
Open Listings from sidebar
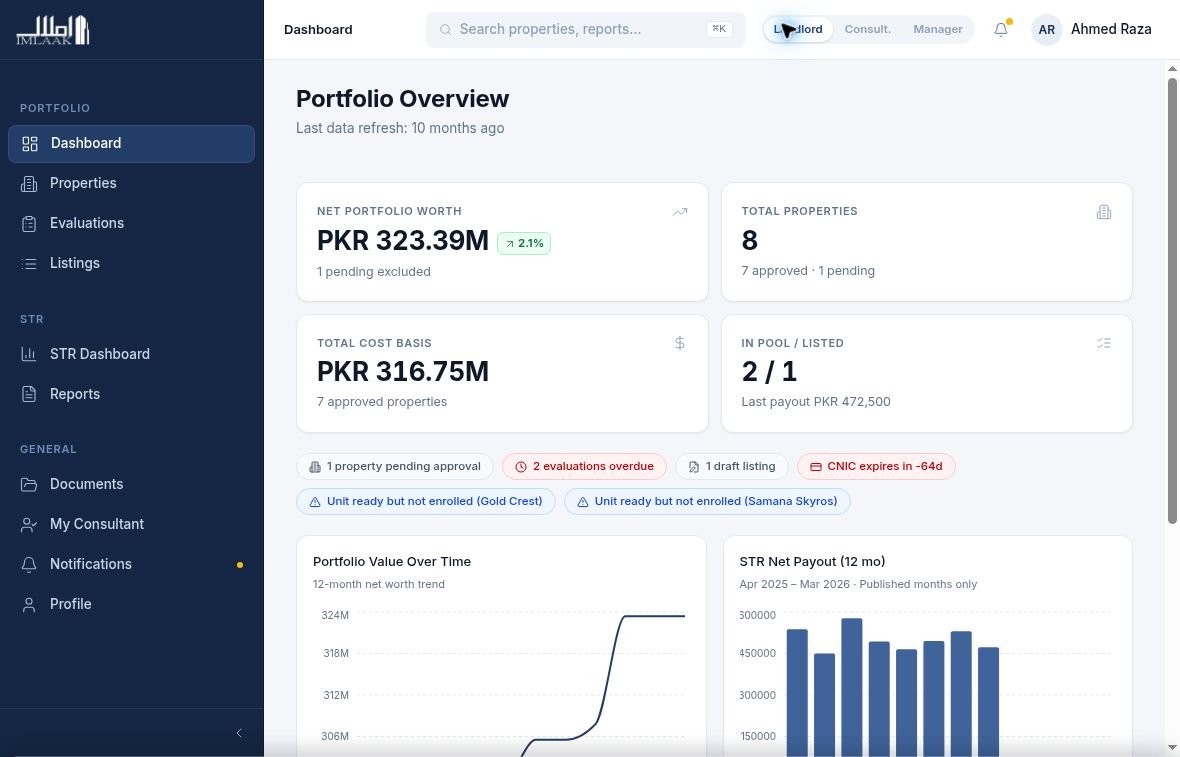click(132, 263)
